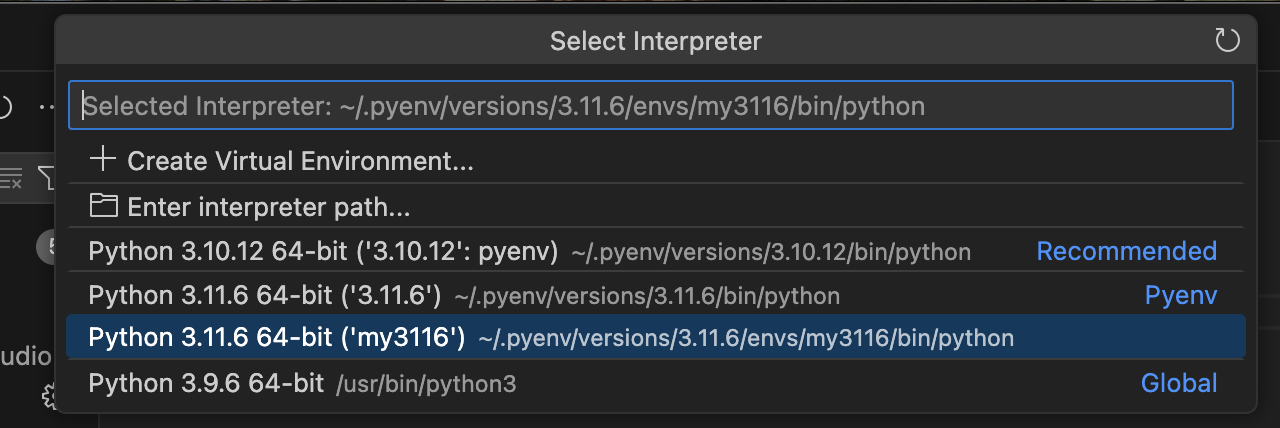Open the more actions ellipsis at left
Viewport: 1280px width, 428px height.
pos(45,107)
